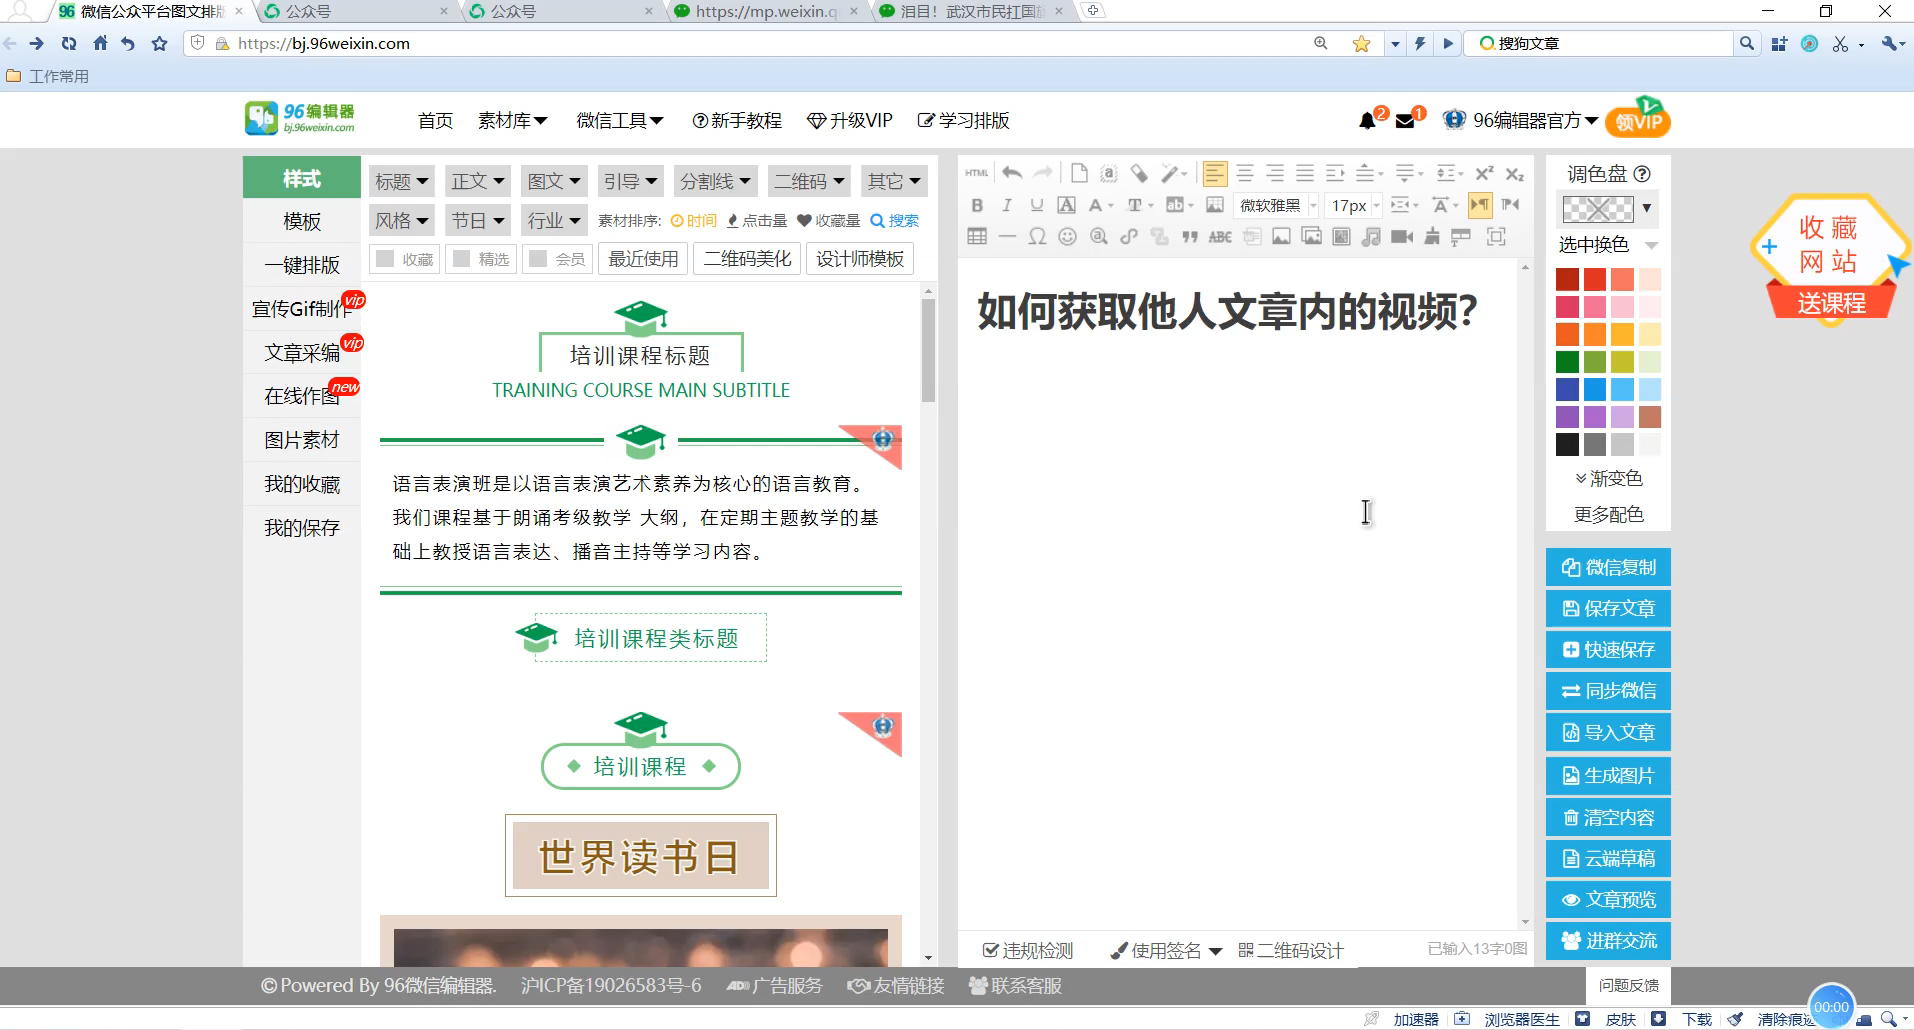Toggle the 精选 filter checkbox
The image size is (1914, 1030).
tap(461, 259)
